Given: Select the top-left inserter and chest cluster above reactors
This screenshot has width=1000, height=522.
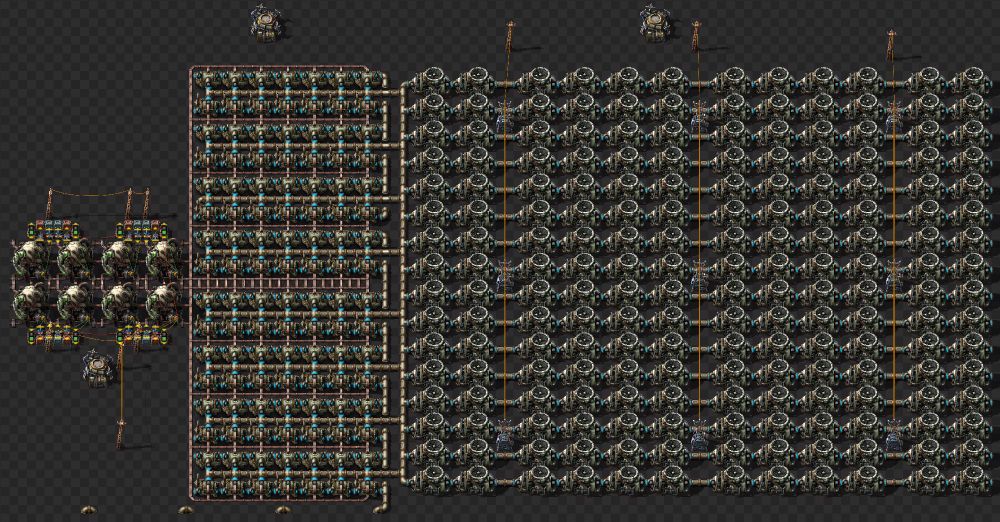Looking at the screenshot, I should (52, 230).
